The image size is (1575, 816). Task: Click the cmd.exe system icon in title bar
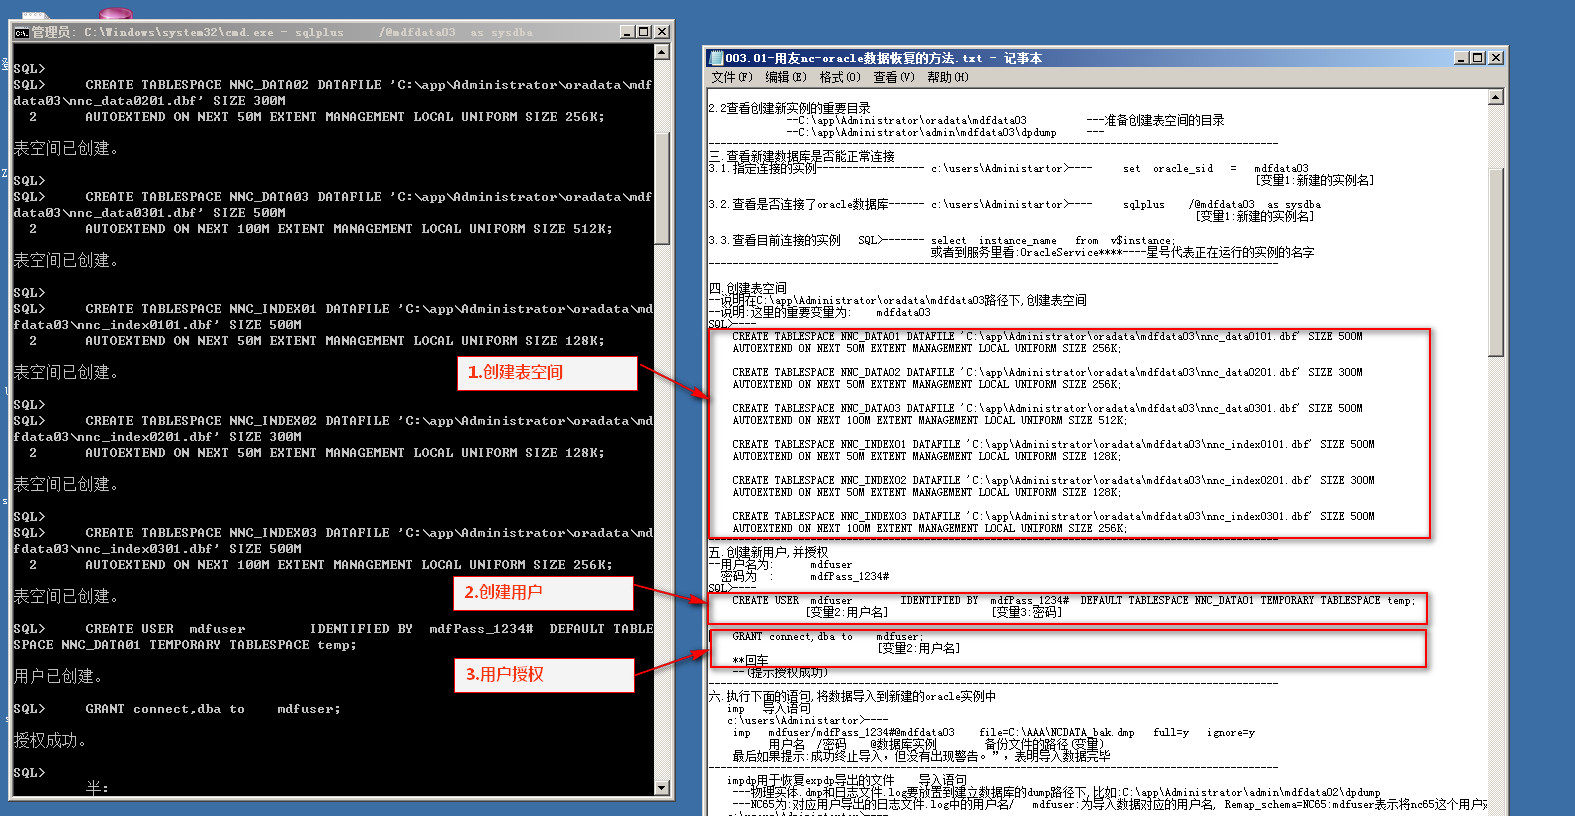click(21, 32)
